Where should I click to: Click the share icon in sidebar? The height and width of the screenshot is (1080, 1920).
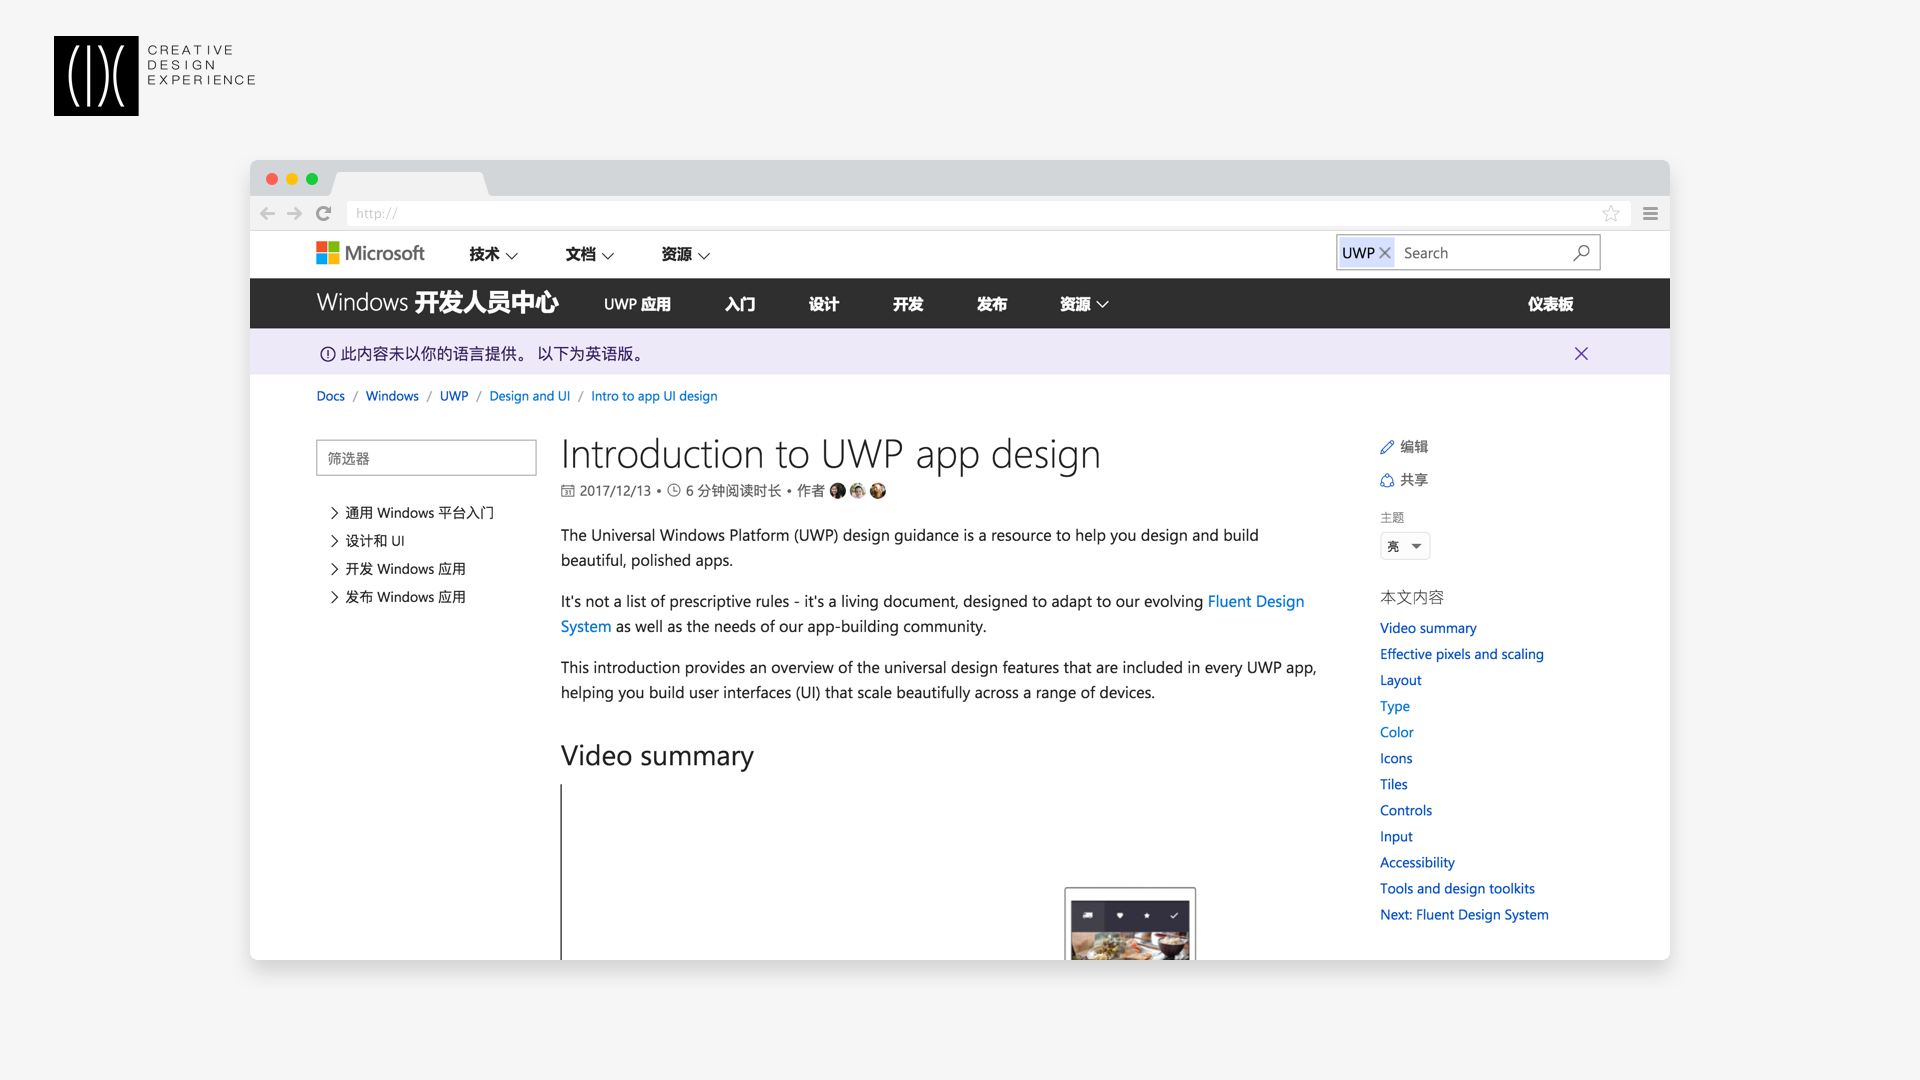coord(1387,480)
